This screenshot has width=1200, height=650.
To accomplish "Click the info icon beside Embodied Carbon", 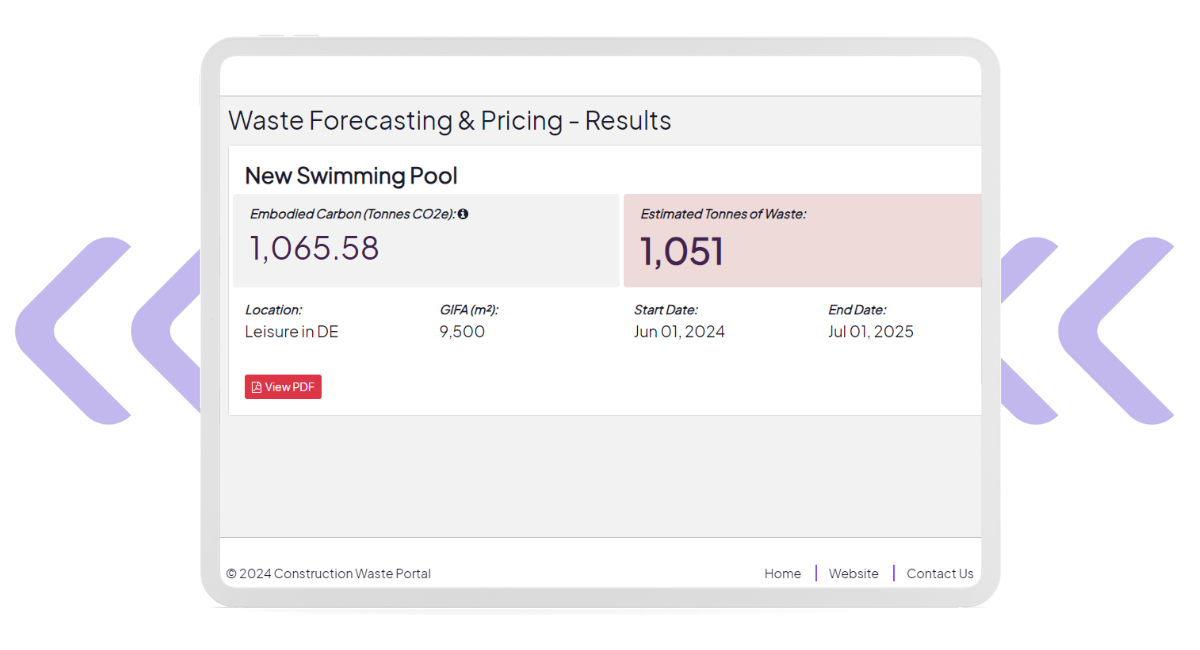I will point(463,214).
